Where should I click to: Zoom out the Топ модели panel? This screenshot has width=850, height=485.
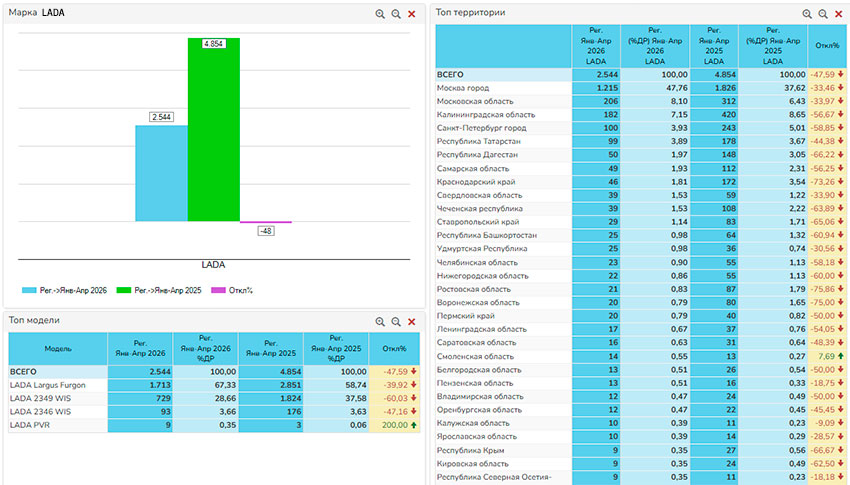(396, 322)
